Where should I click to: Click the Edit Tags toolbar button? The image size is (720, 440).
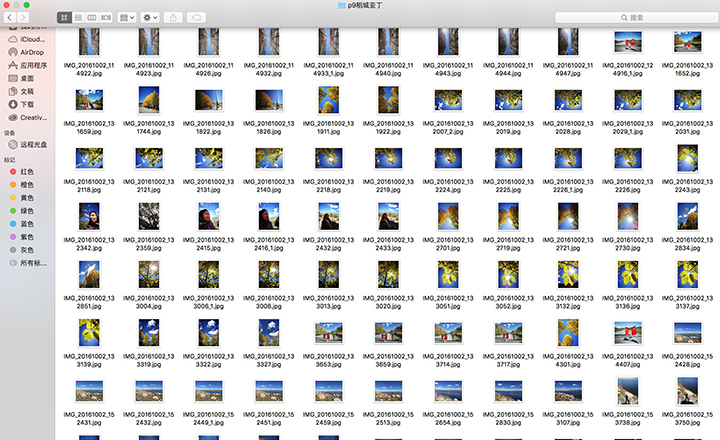click(196, 17)
